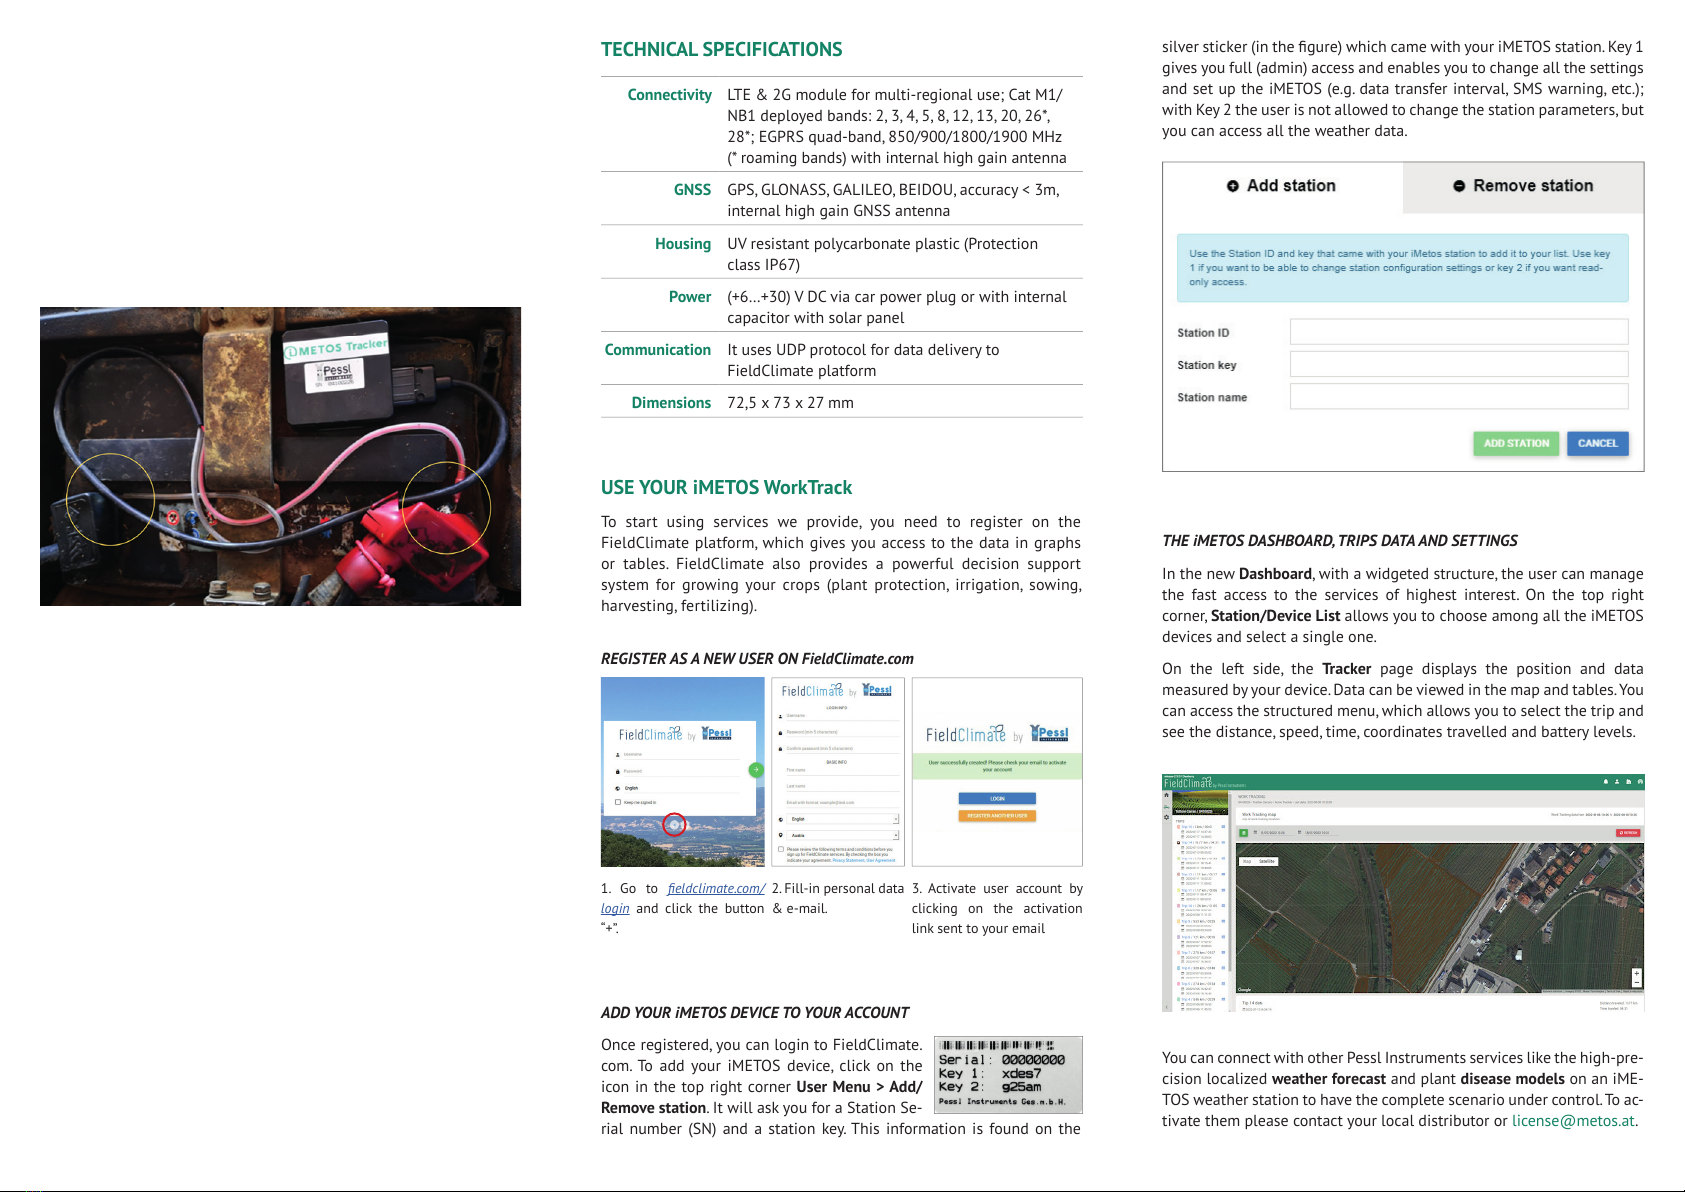This screenshot has height=1192, width=1685.
Task: Click "THE iMETOS DASHBOARD, TRIPS DATA AND SETTINGS" heading
Action: pos(1339,540)
